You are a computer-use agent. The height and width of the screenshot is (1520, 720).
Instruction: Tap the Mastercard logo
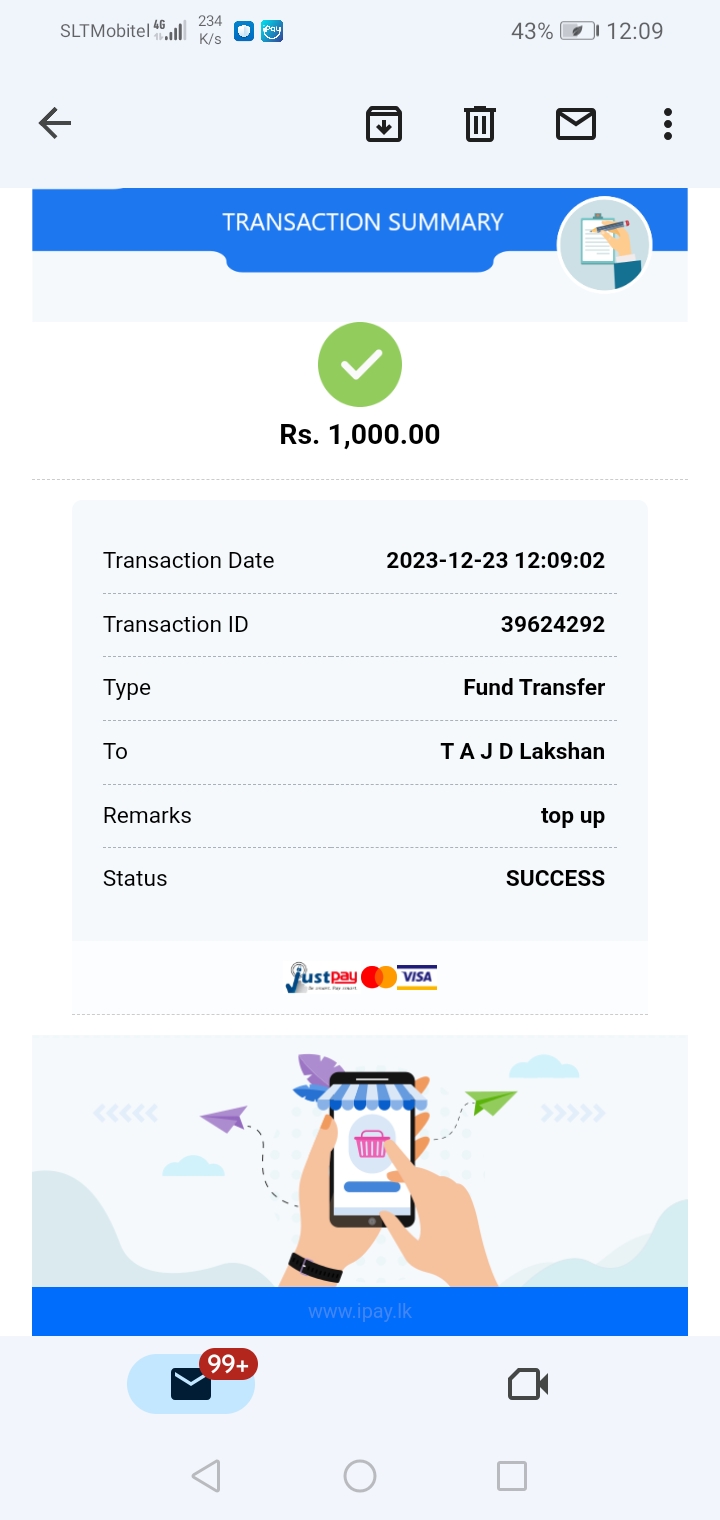379,977
